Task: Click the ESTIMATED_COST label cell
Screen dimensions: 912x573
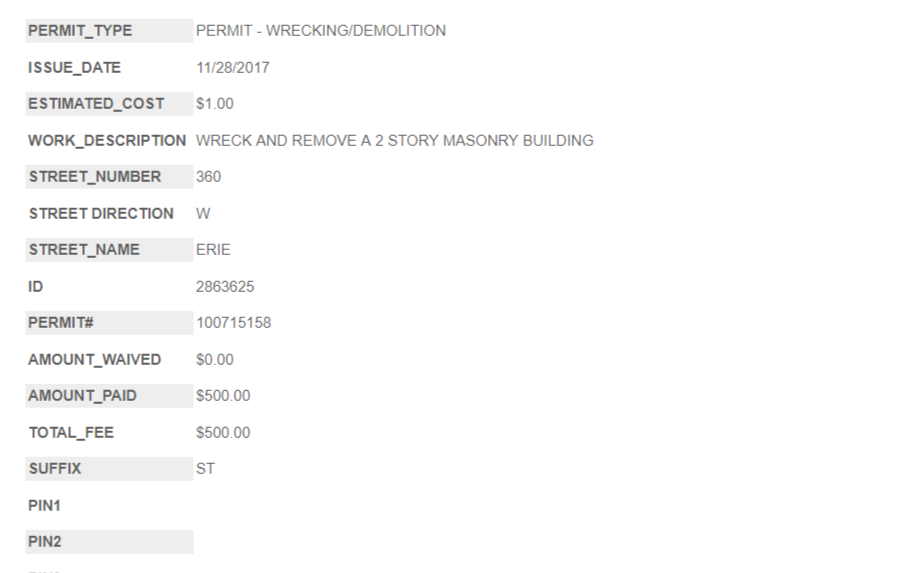Action: coord(96,104)
